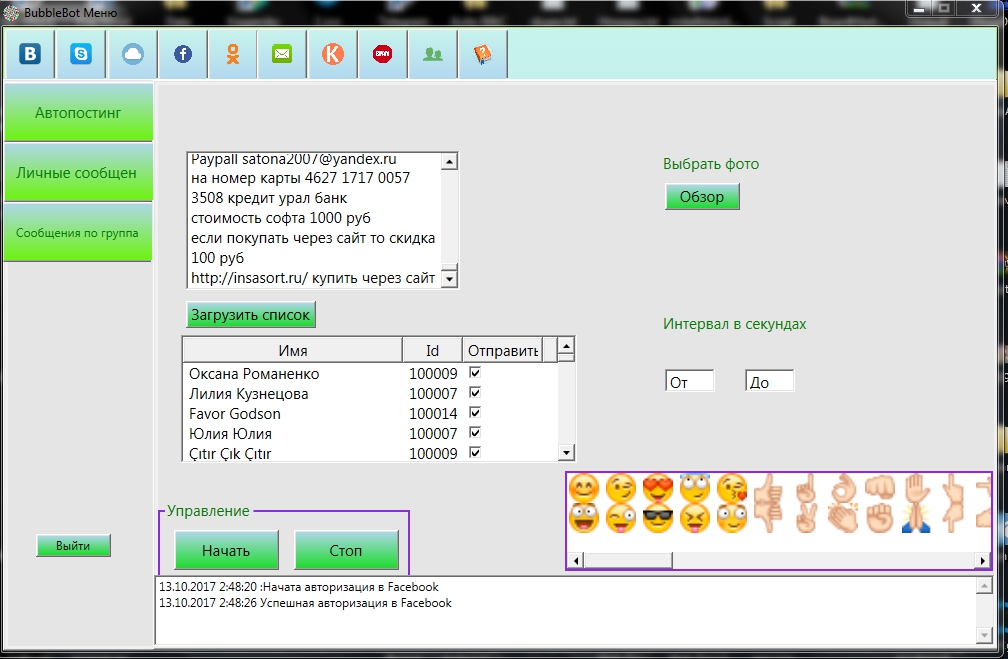Viewport: 1008px width, 659px height.
Task: Click recipients list scroll-down arrow
Action: pyautogui.click(x=566, y=453)
